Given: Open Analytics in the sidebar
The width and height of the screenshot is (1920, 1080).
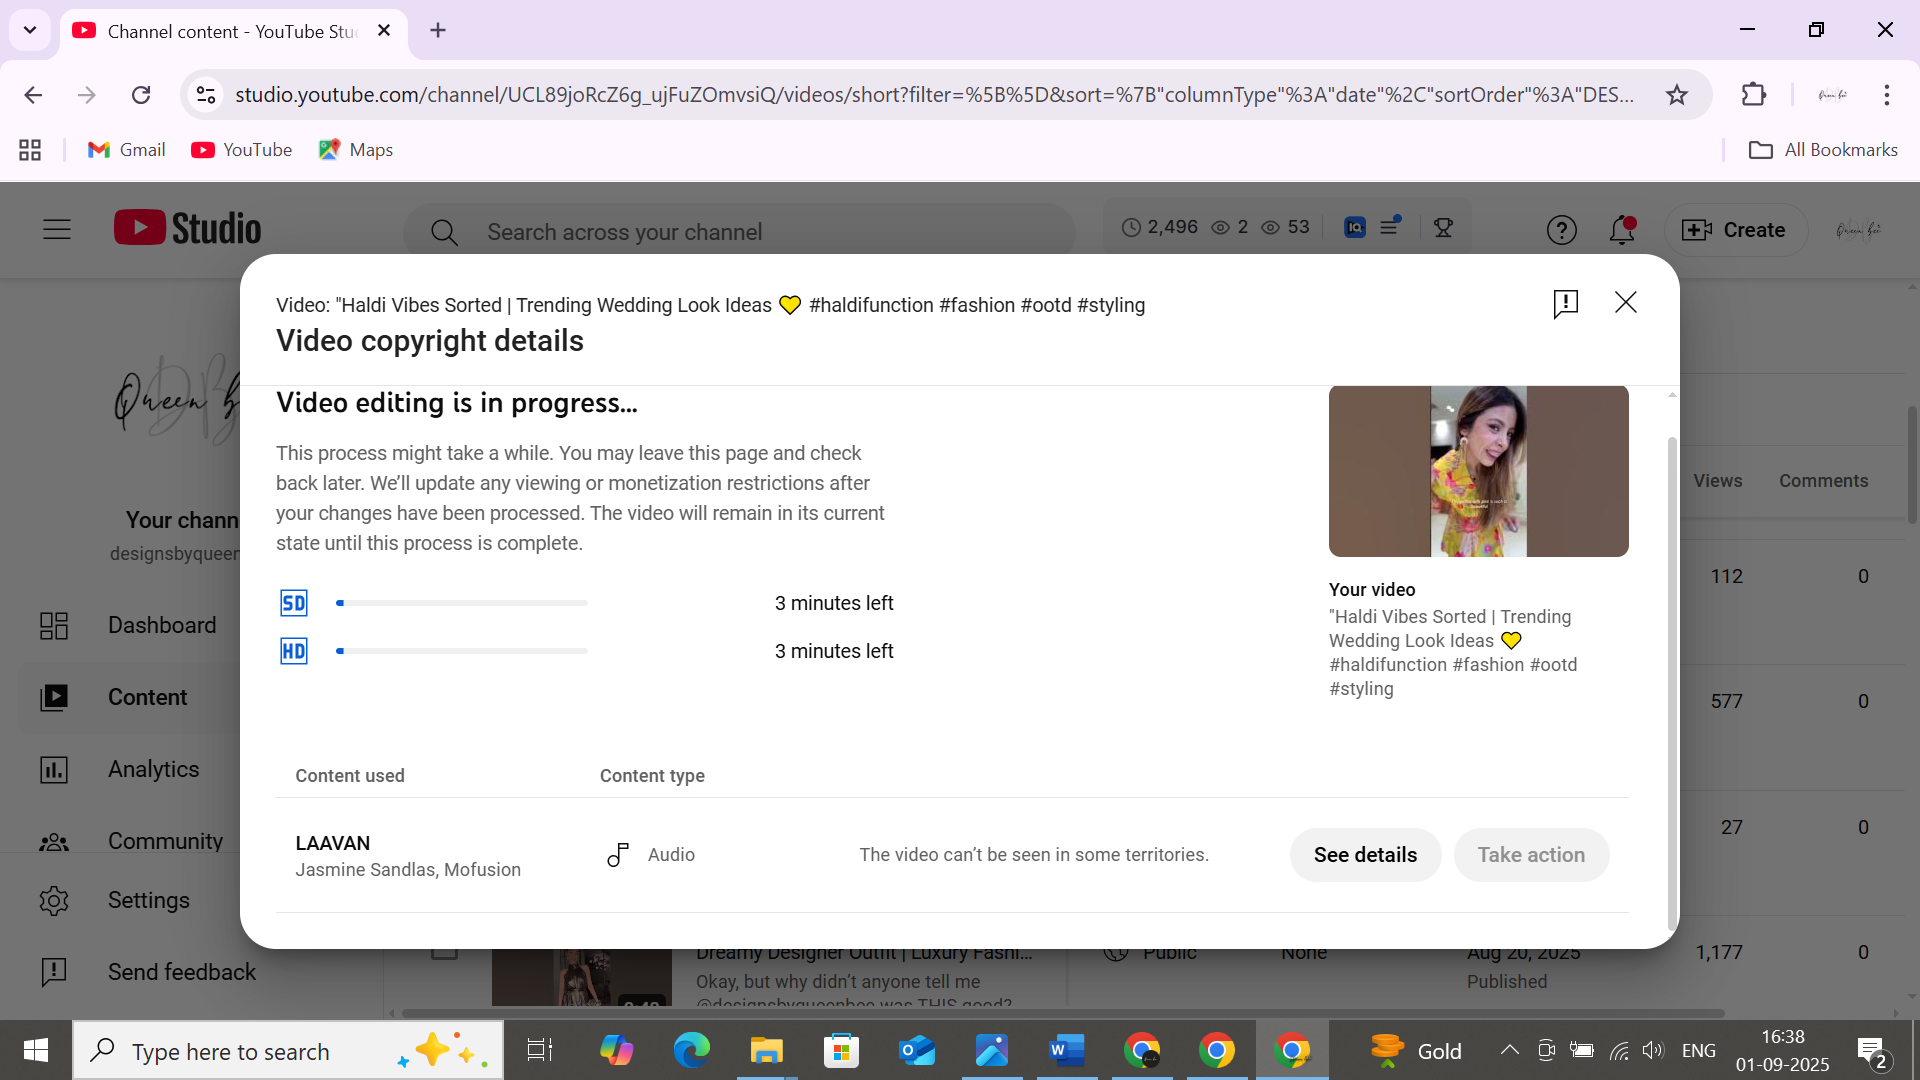Looking at the screenshot, I should (x=153, y=769).
